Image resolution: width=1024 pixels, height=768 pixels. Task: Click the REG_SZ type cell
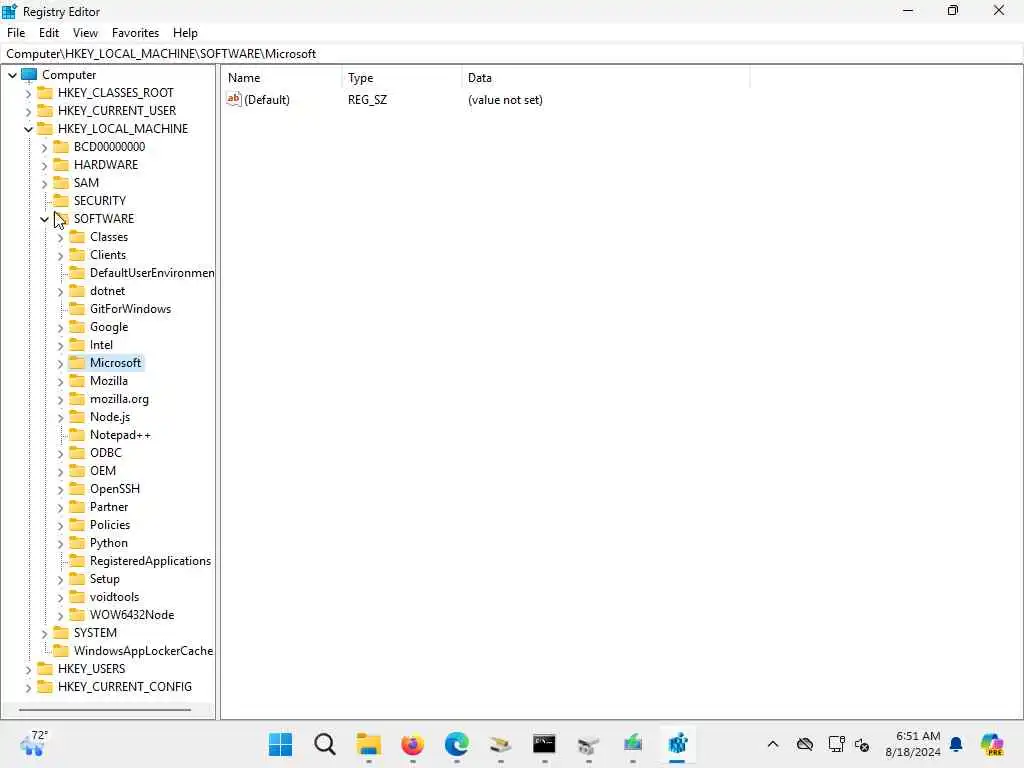tap(367, 100)
